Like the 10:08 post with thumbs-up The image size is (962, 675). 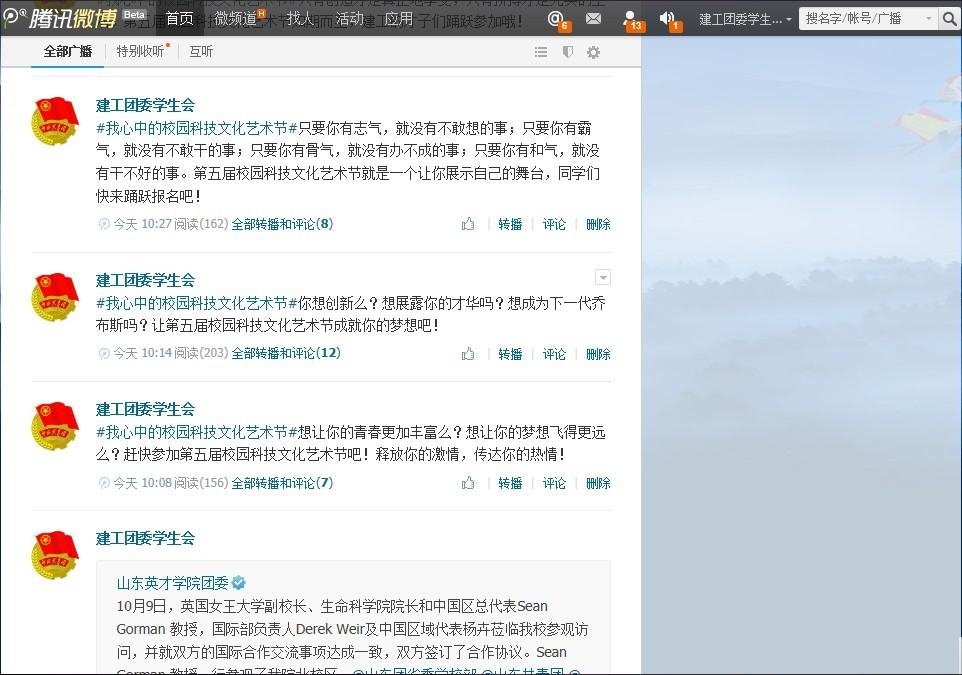[x=467, y=483]
